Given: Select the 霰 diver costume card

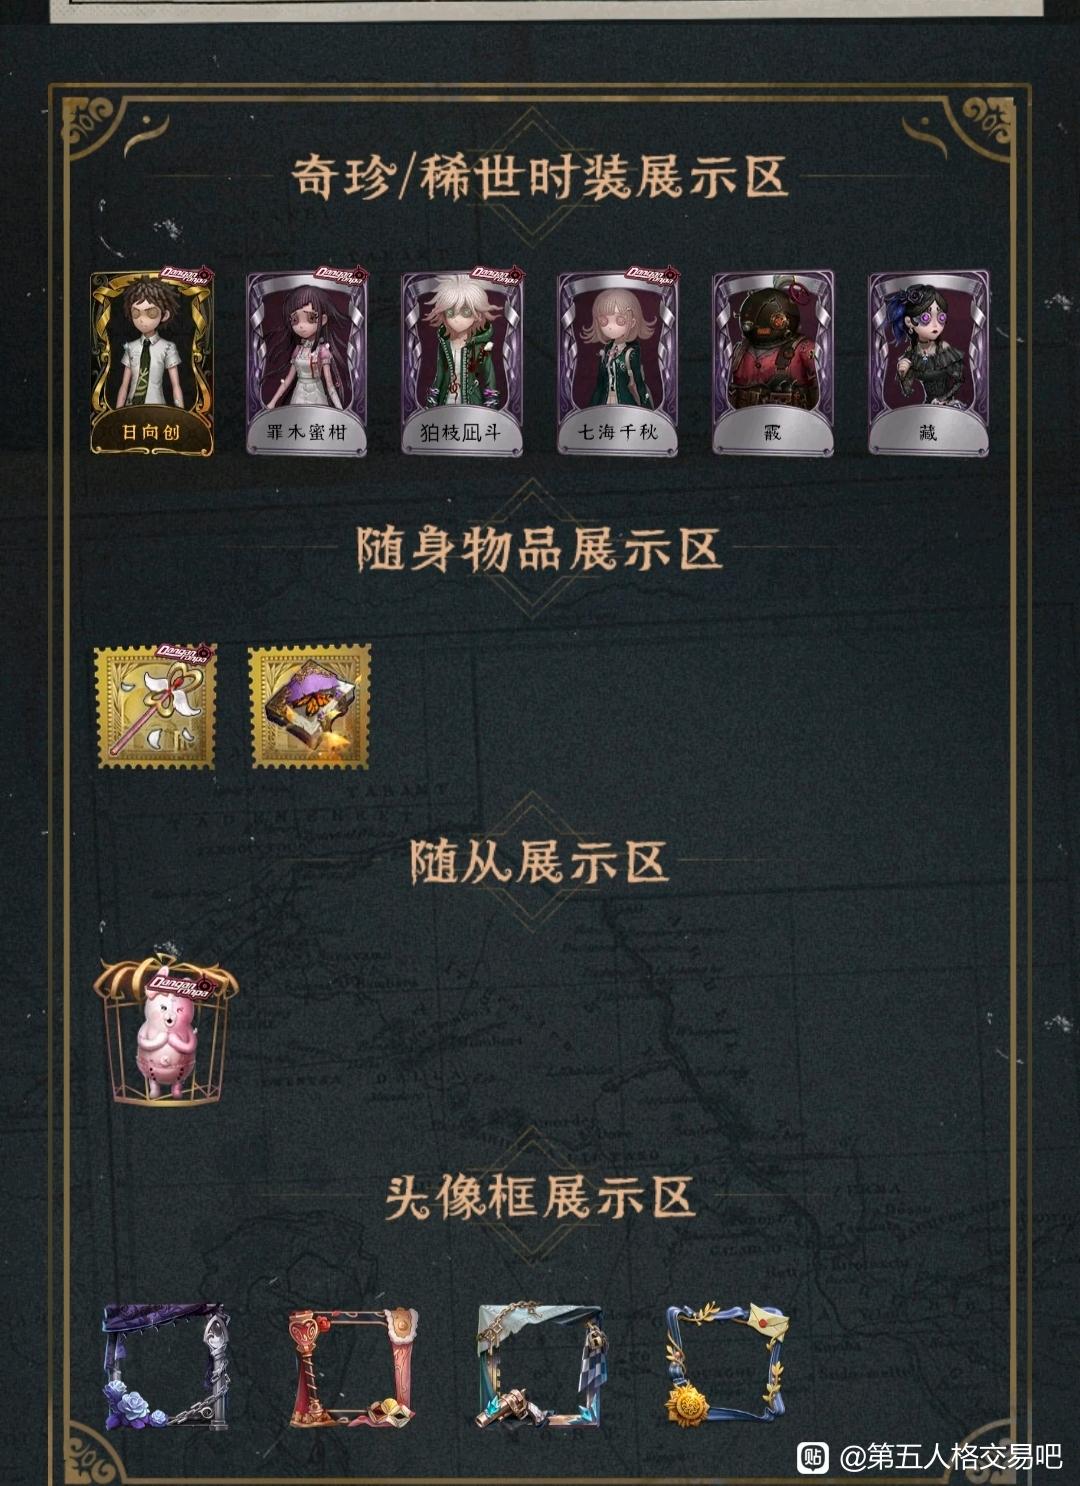Looking at the screenshot, I should [772, 363].
